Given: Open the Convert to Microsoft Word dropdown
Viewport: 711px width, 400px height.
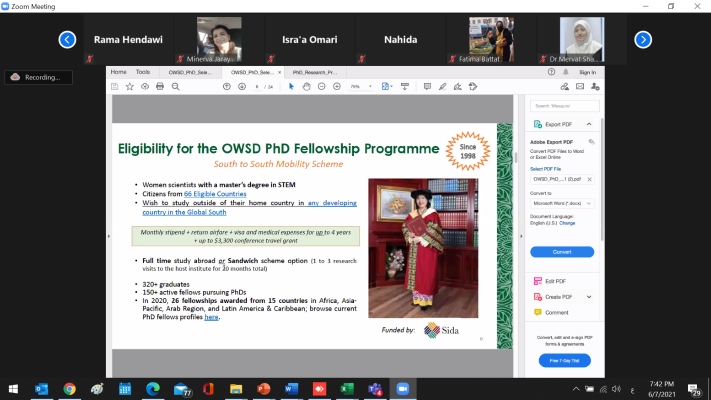Looking at the screenshot, I should 562,202.
